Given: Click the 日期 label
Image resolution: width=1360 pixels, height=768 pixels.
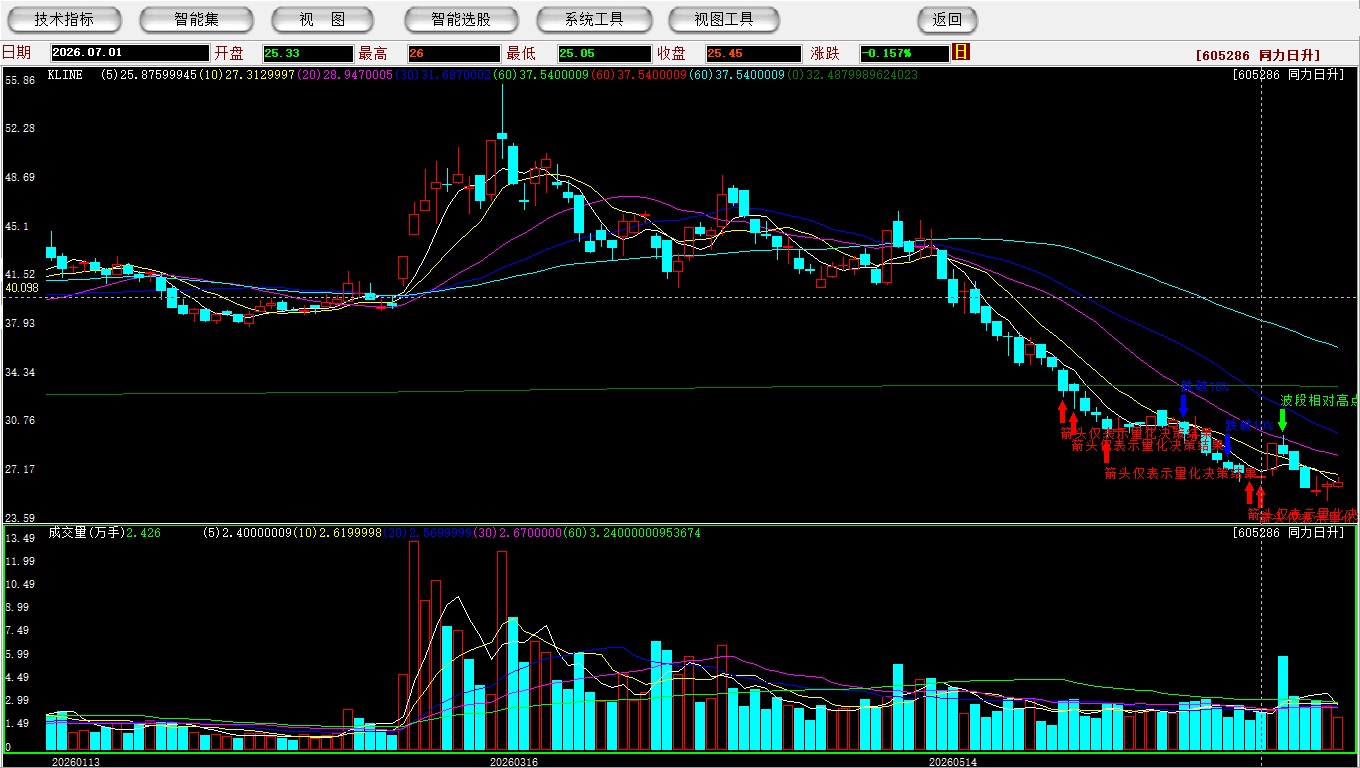Looking at the screenshot, I should (16, 53).
